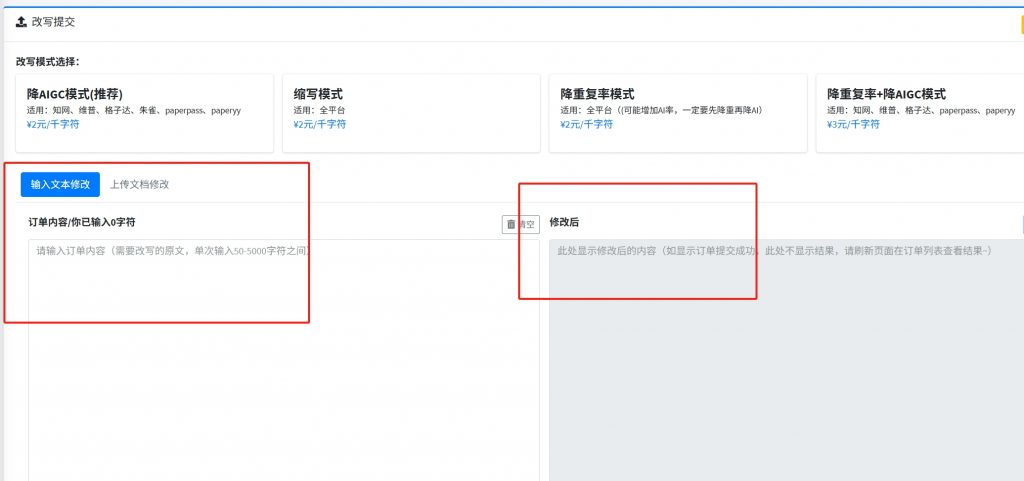The height and width of the screenshot is (481, 1024).
Task: Click the ¥3元/千字符 price text
Action: coord(853,124)
